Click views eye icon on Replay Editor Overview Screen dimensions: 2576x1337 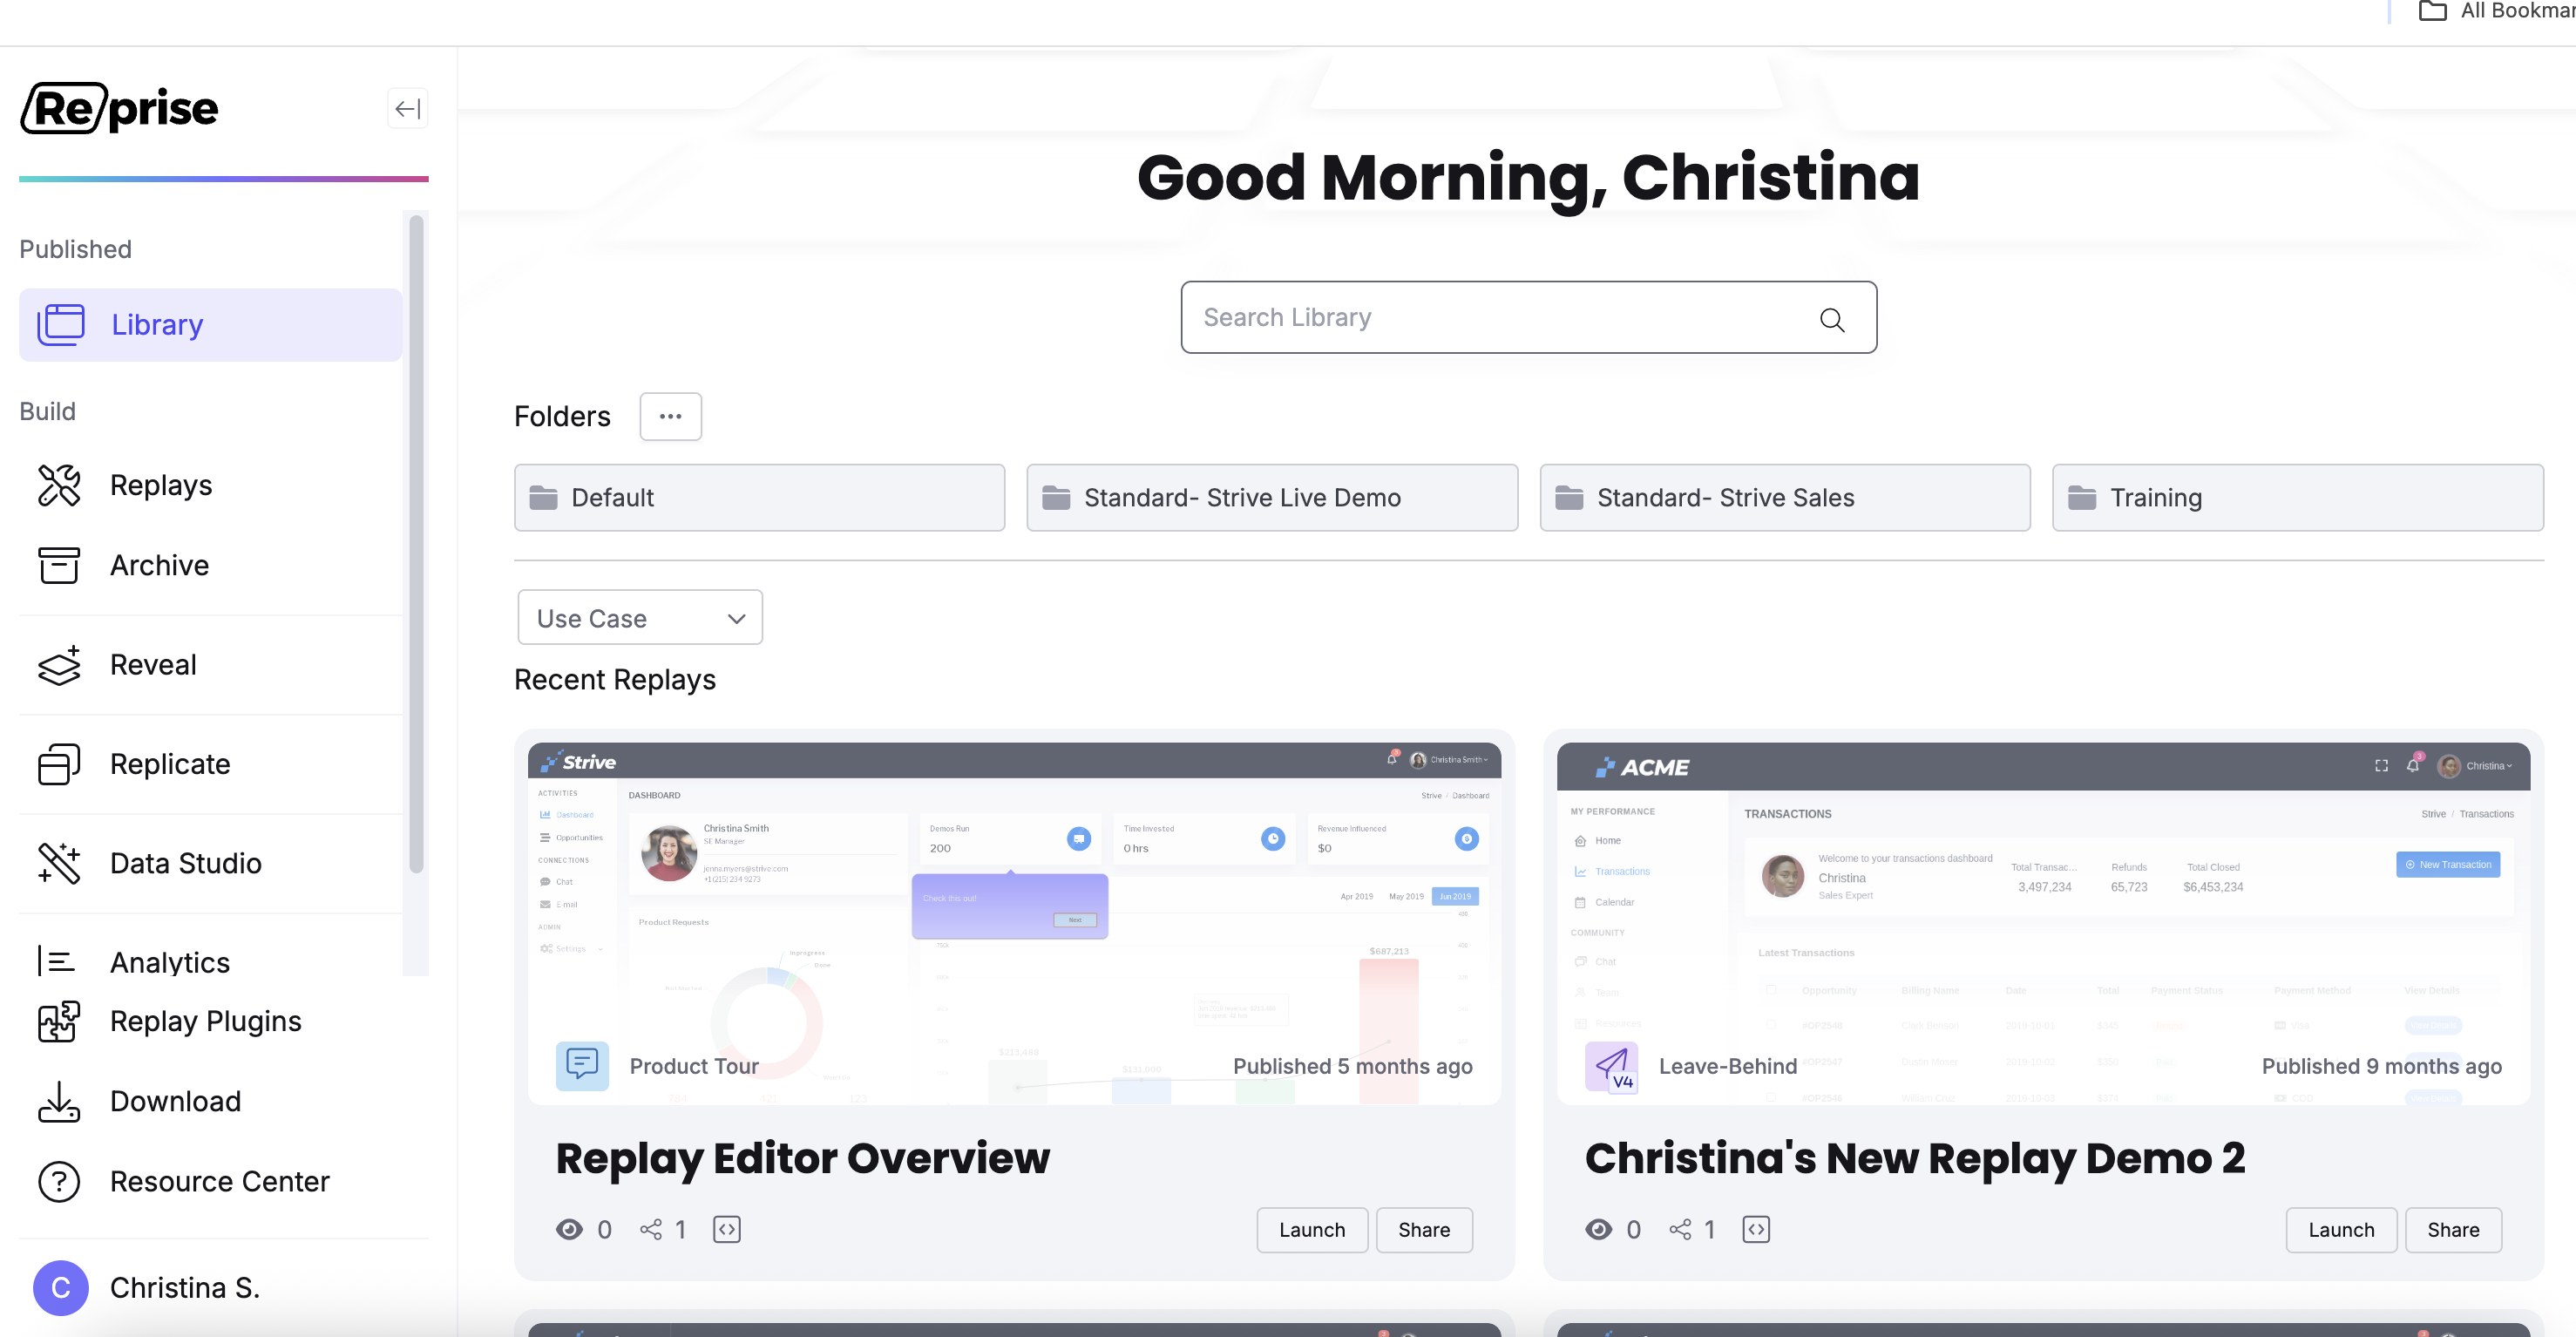tap(569, 1229)
